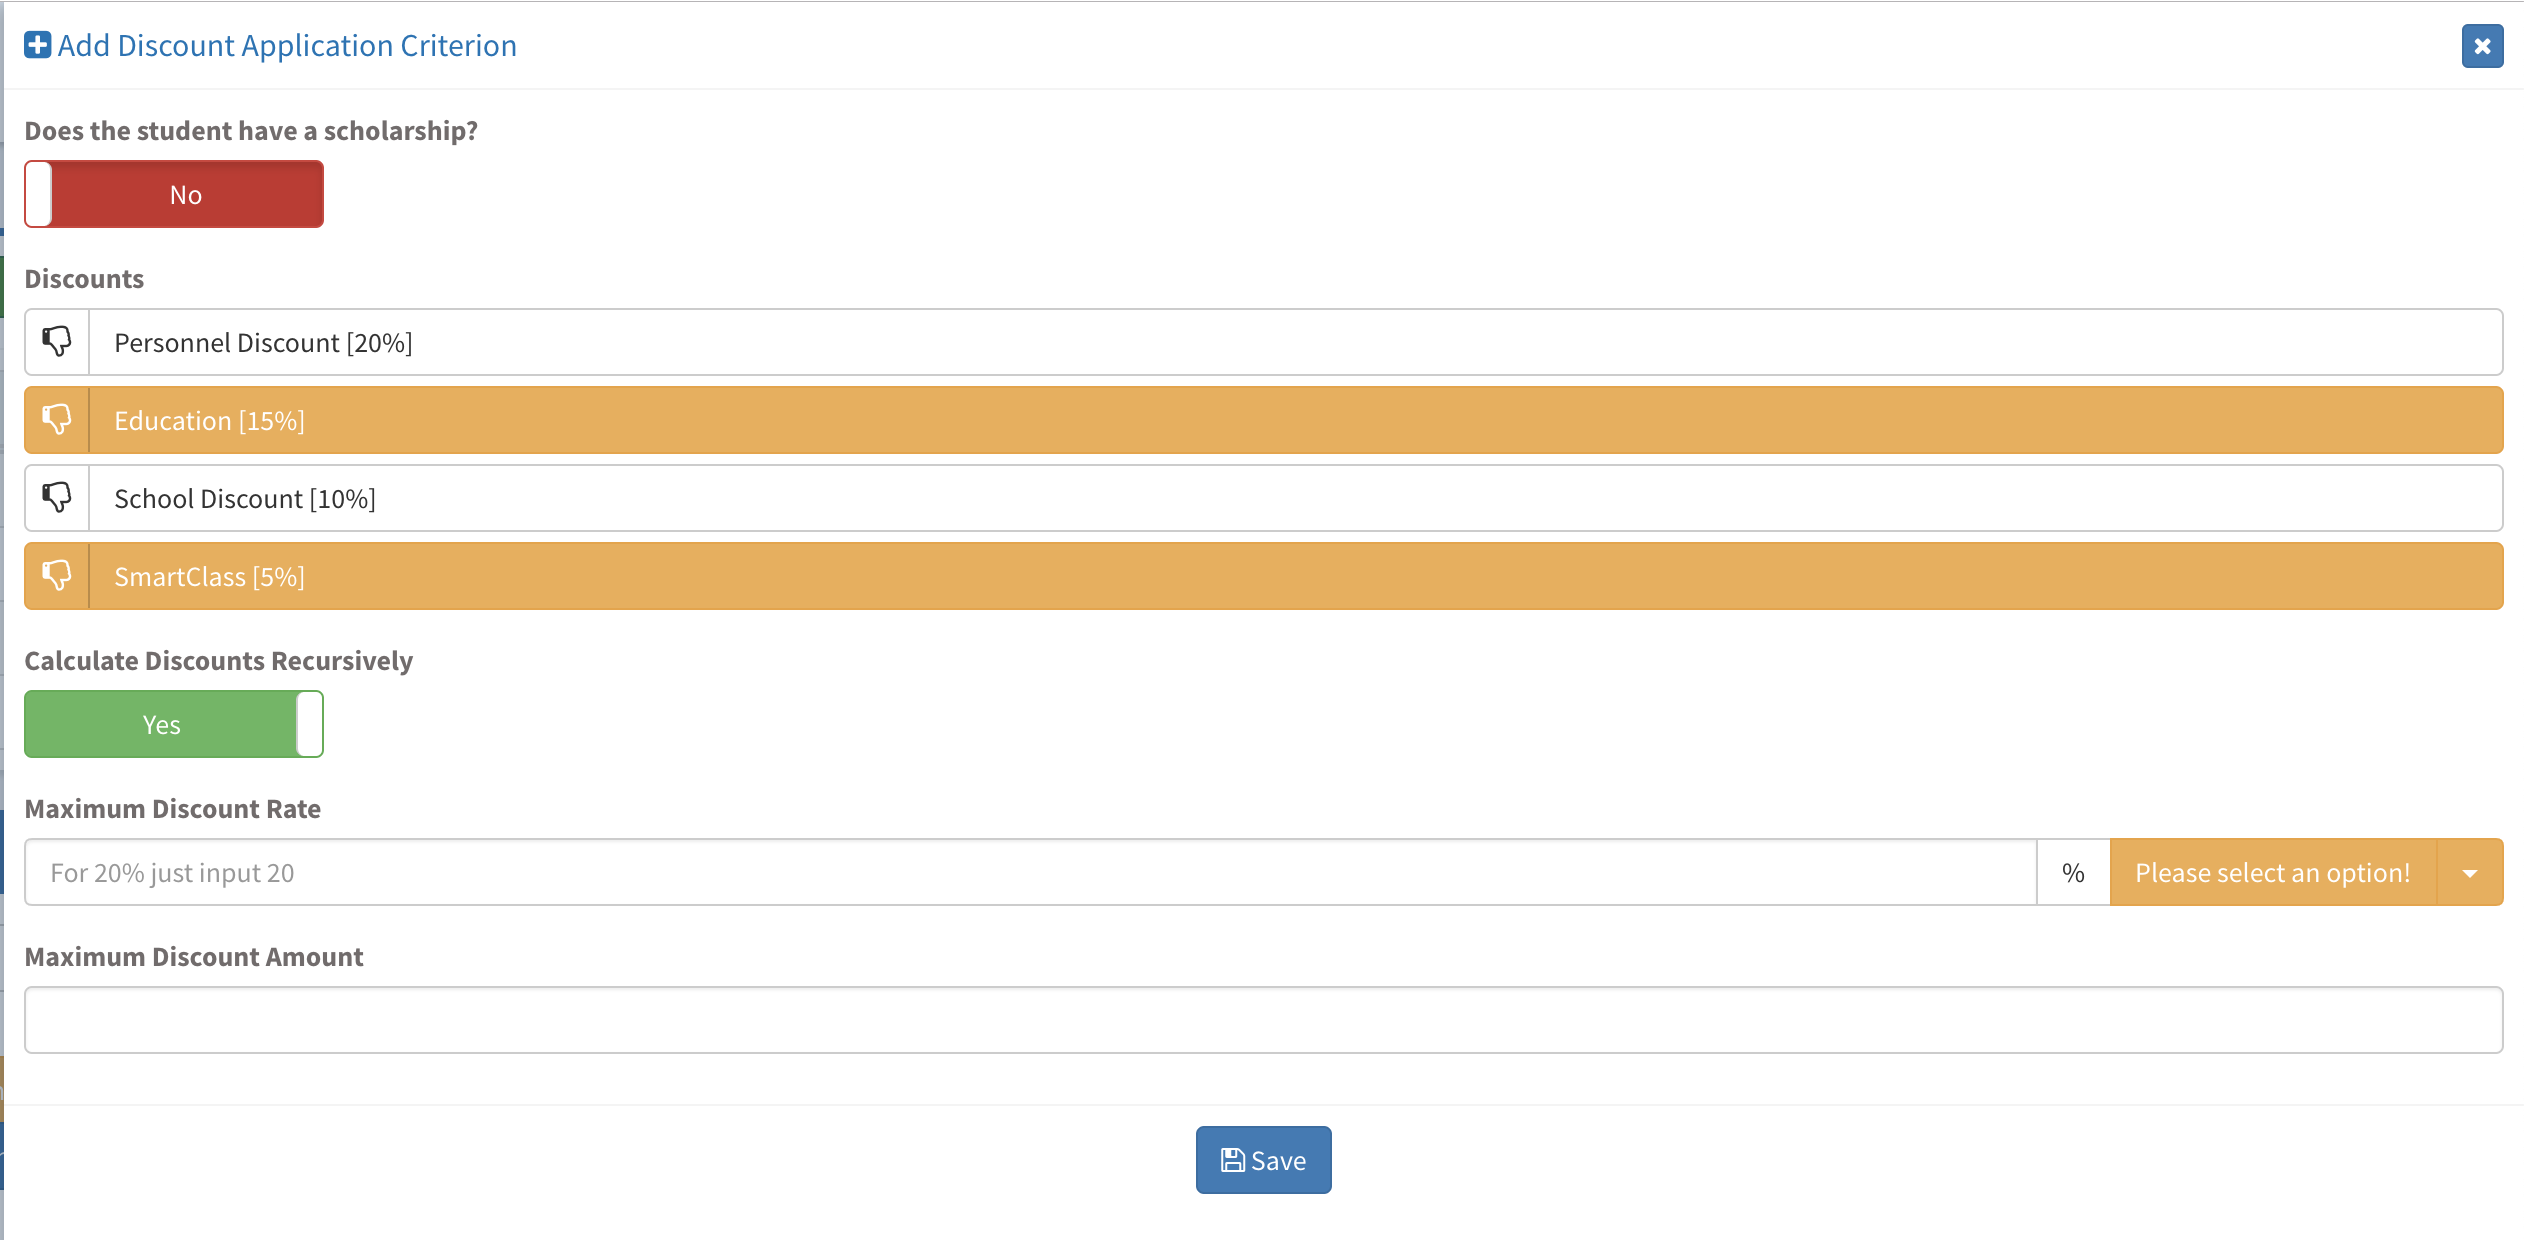This screenshot has width=2524, height=1240.
Task: Deselect the SmartClass [5%] discount row
Action: [x=1294, y=576]
